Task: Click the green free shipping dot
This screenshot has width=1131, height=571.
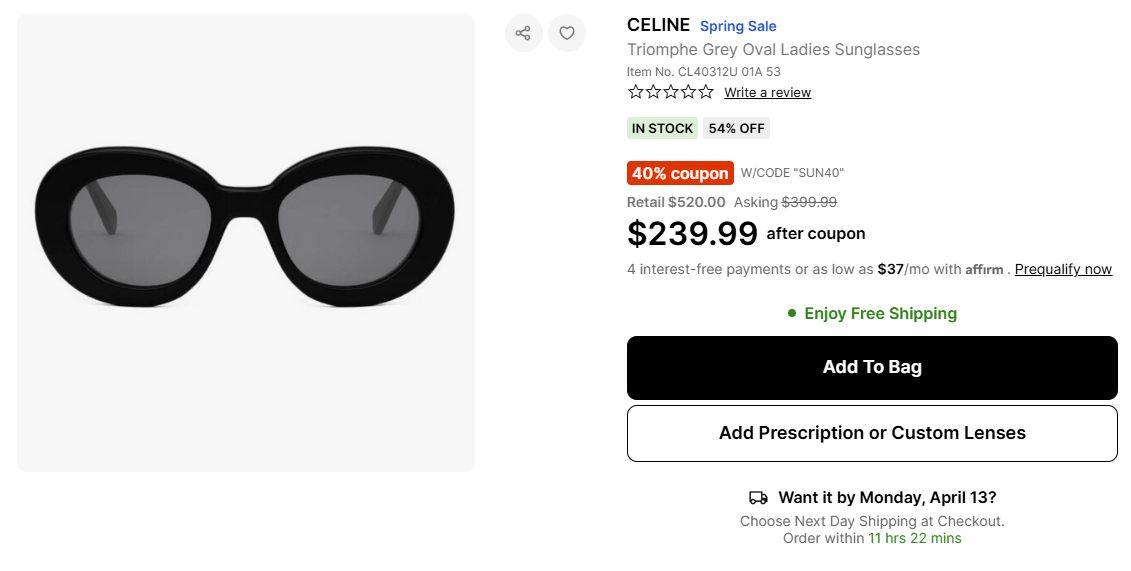Action: tap(792, 314)
